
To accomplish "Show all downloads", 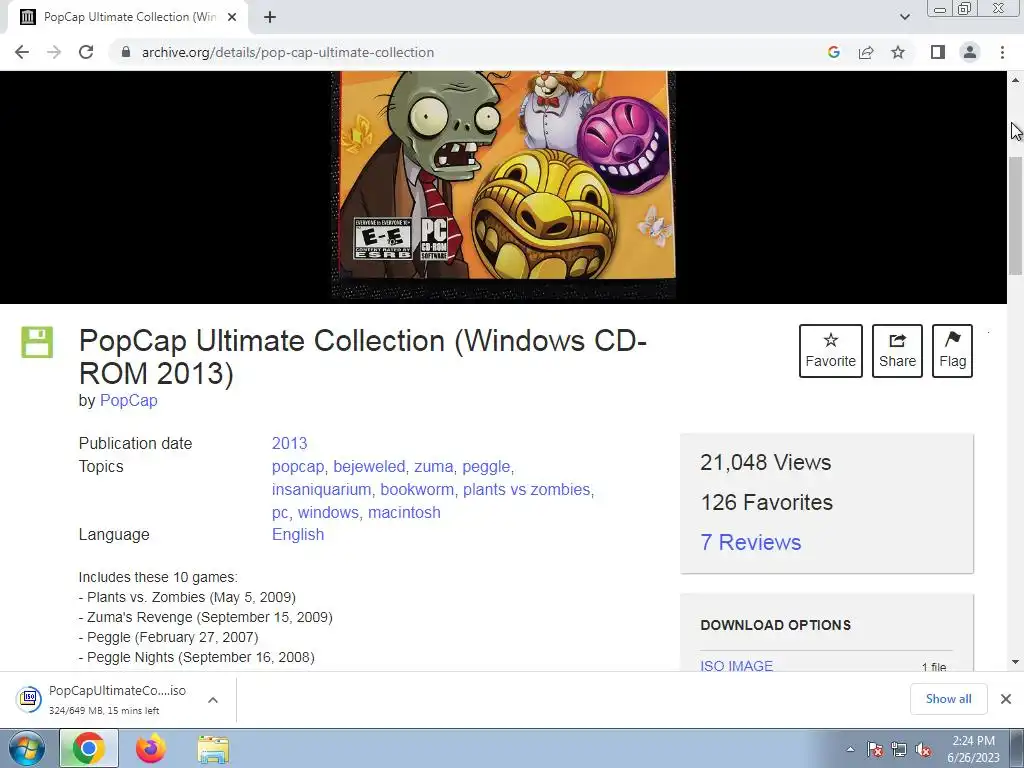I will click(x=948, y=699).
